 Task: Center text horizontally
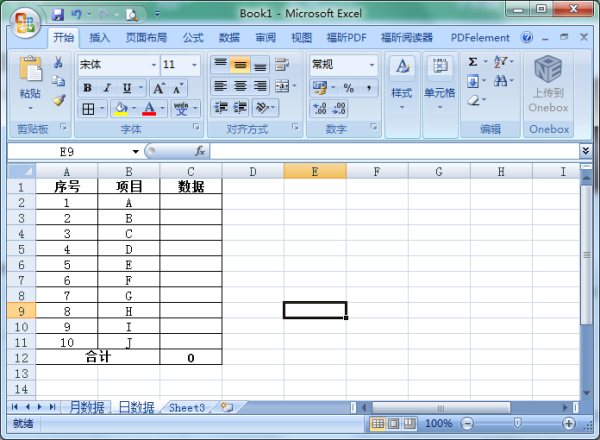point(240,86)
